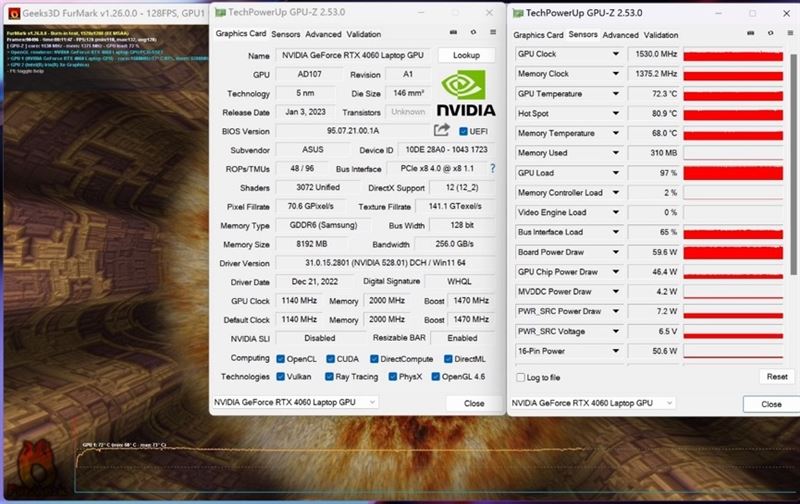Click the Device ID value field

tap(446, 149)
